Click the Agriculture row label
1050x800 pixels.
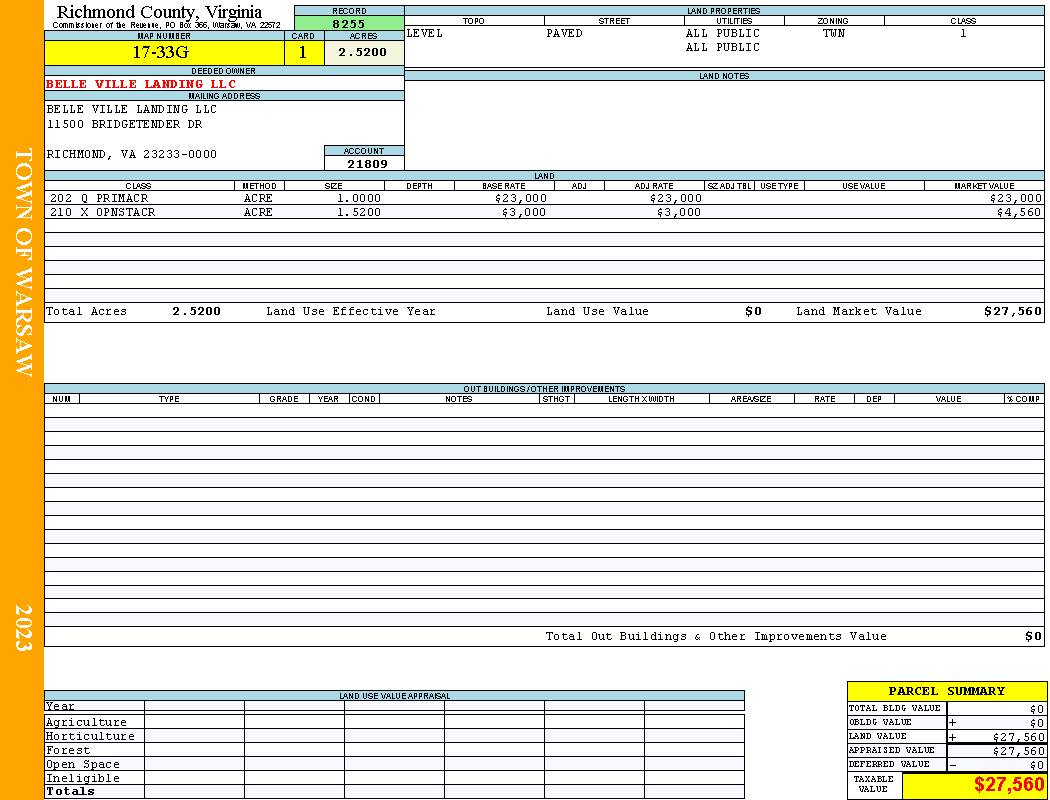[x=86, y=722]
